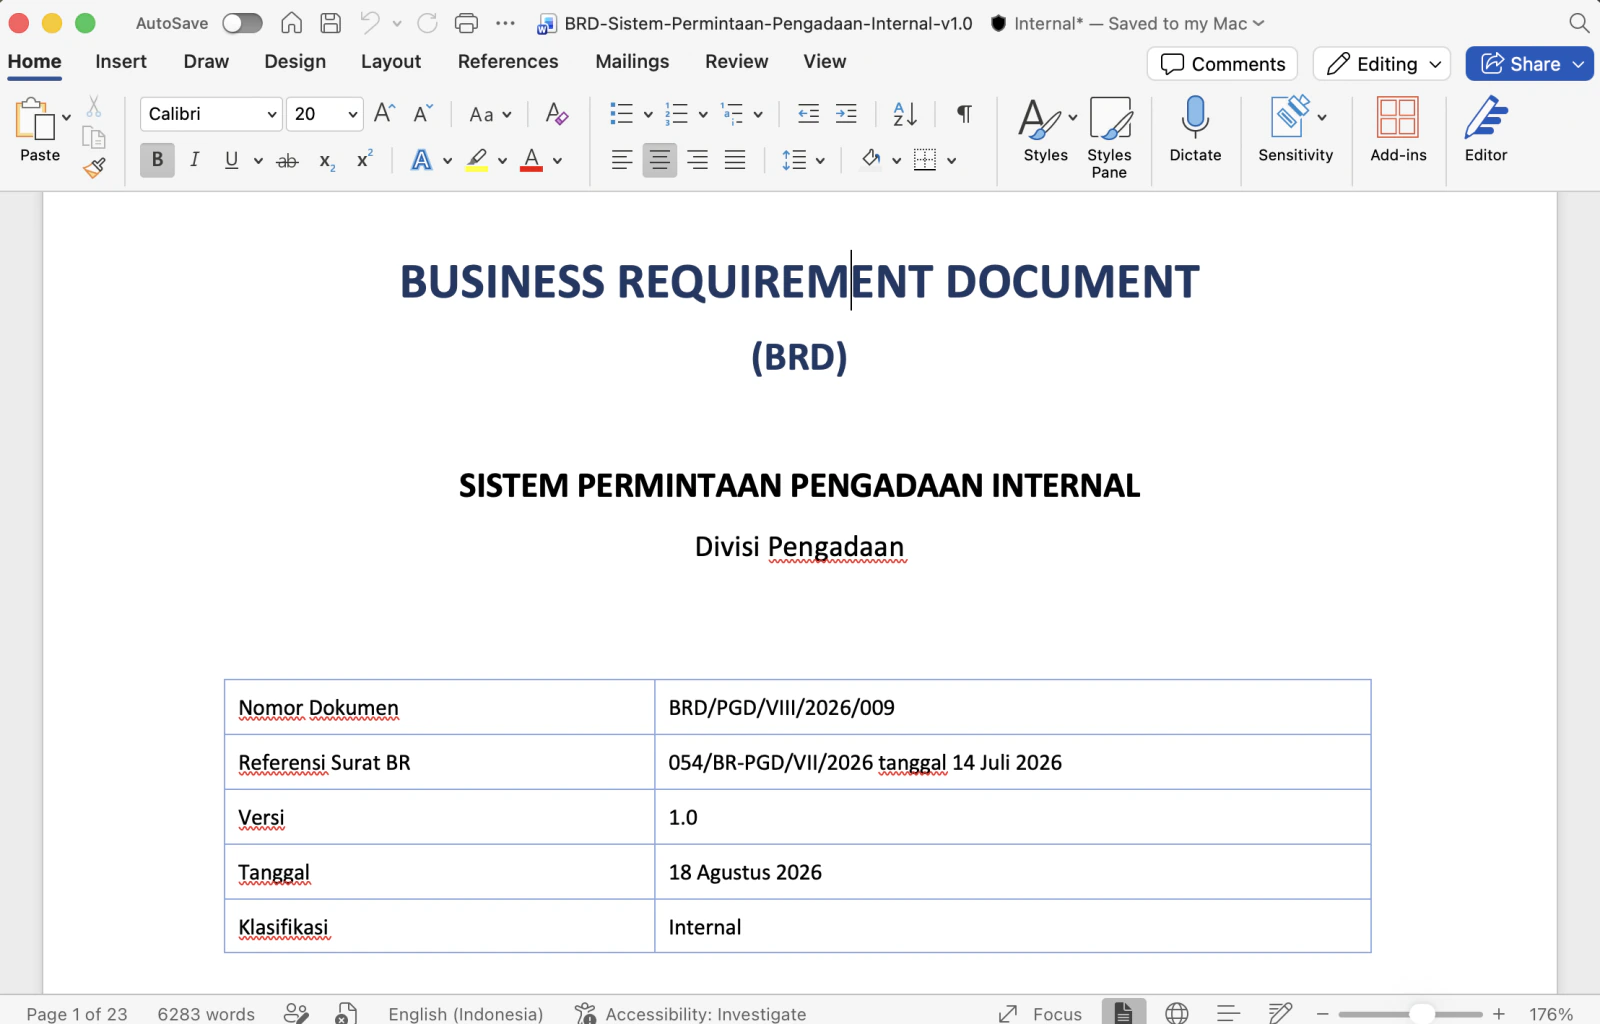Viewport: 1600px width, 1024px height.
Task: Open the Editing mode dropdown
Action: [1382, 64]
